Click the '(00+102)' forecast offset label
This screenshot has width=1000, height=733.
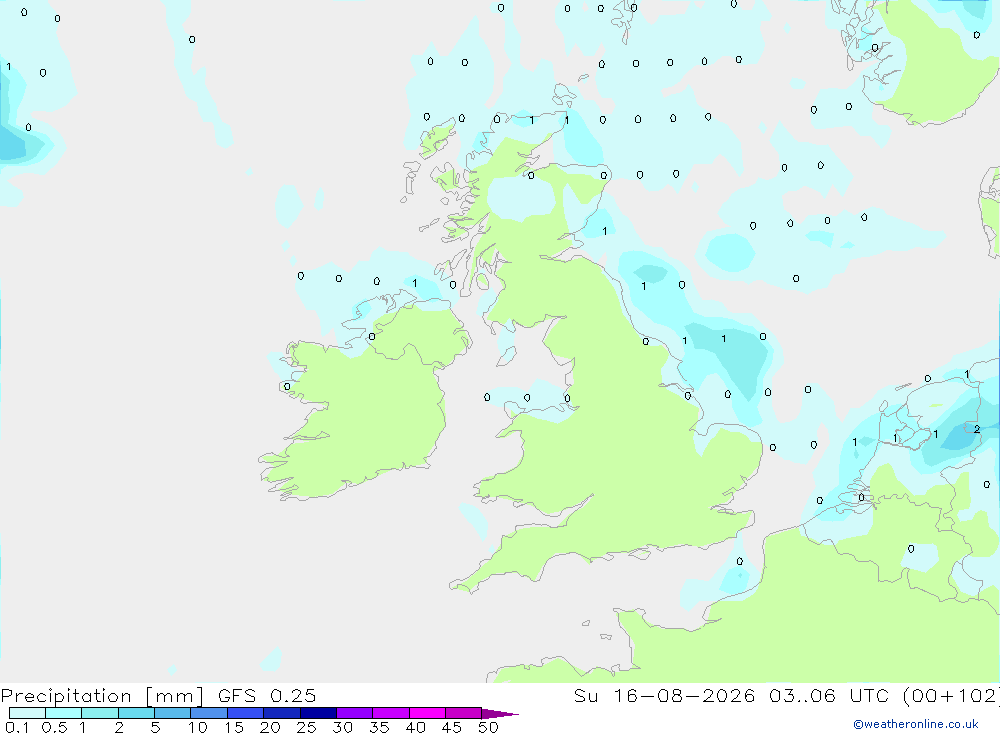(952, 695)
